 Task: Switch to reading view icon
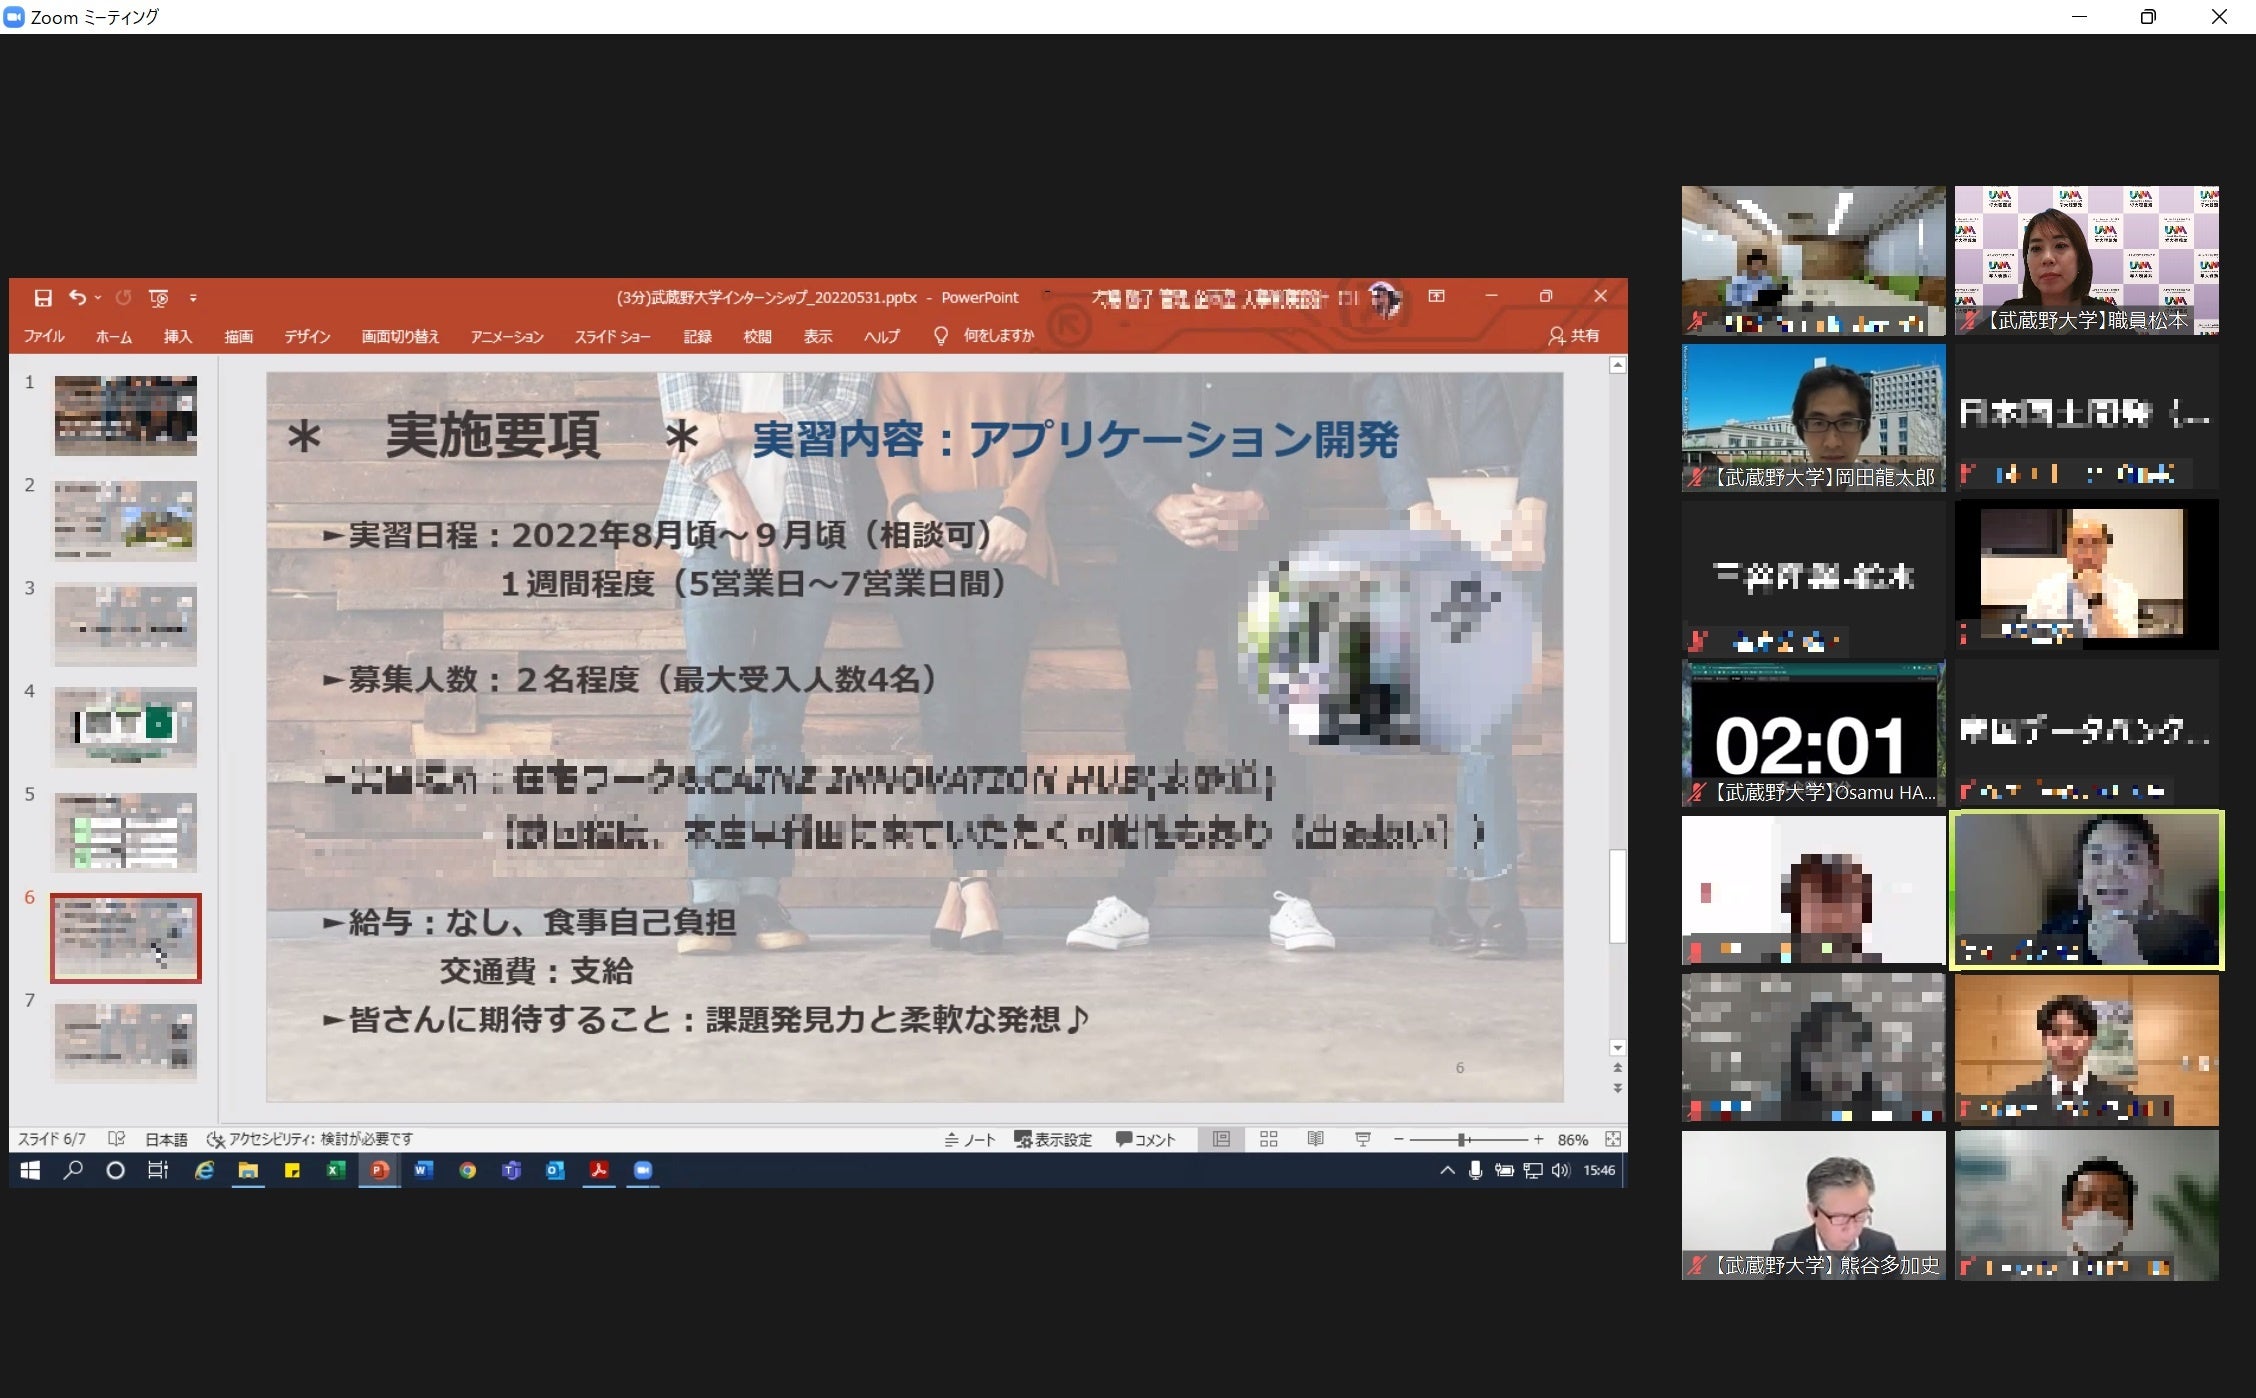[1315, 1139]
